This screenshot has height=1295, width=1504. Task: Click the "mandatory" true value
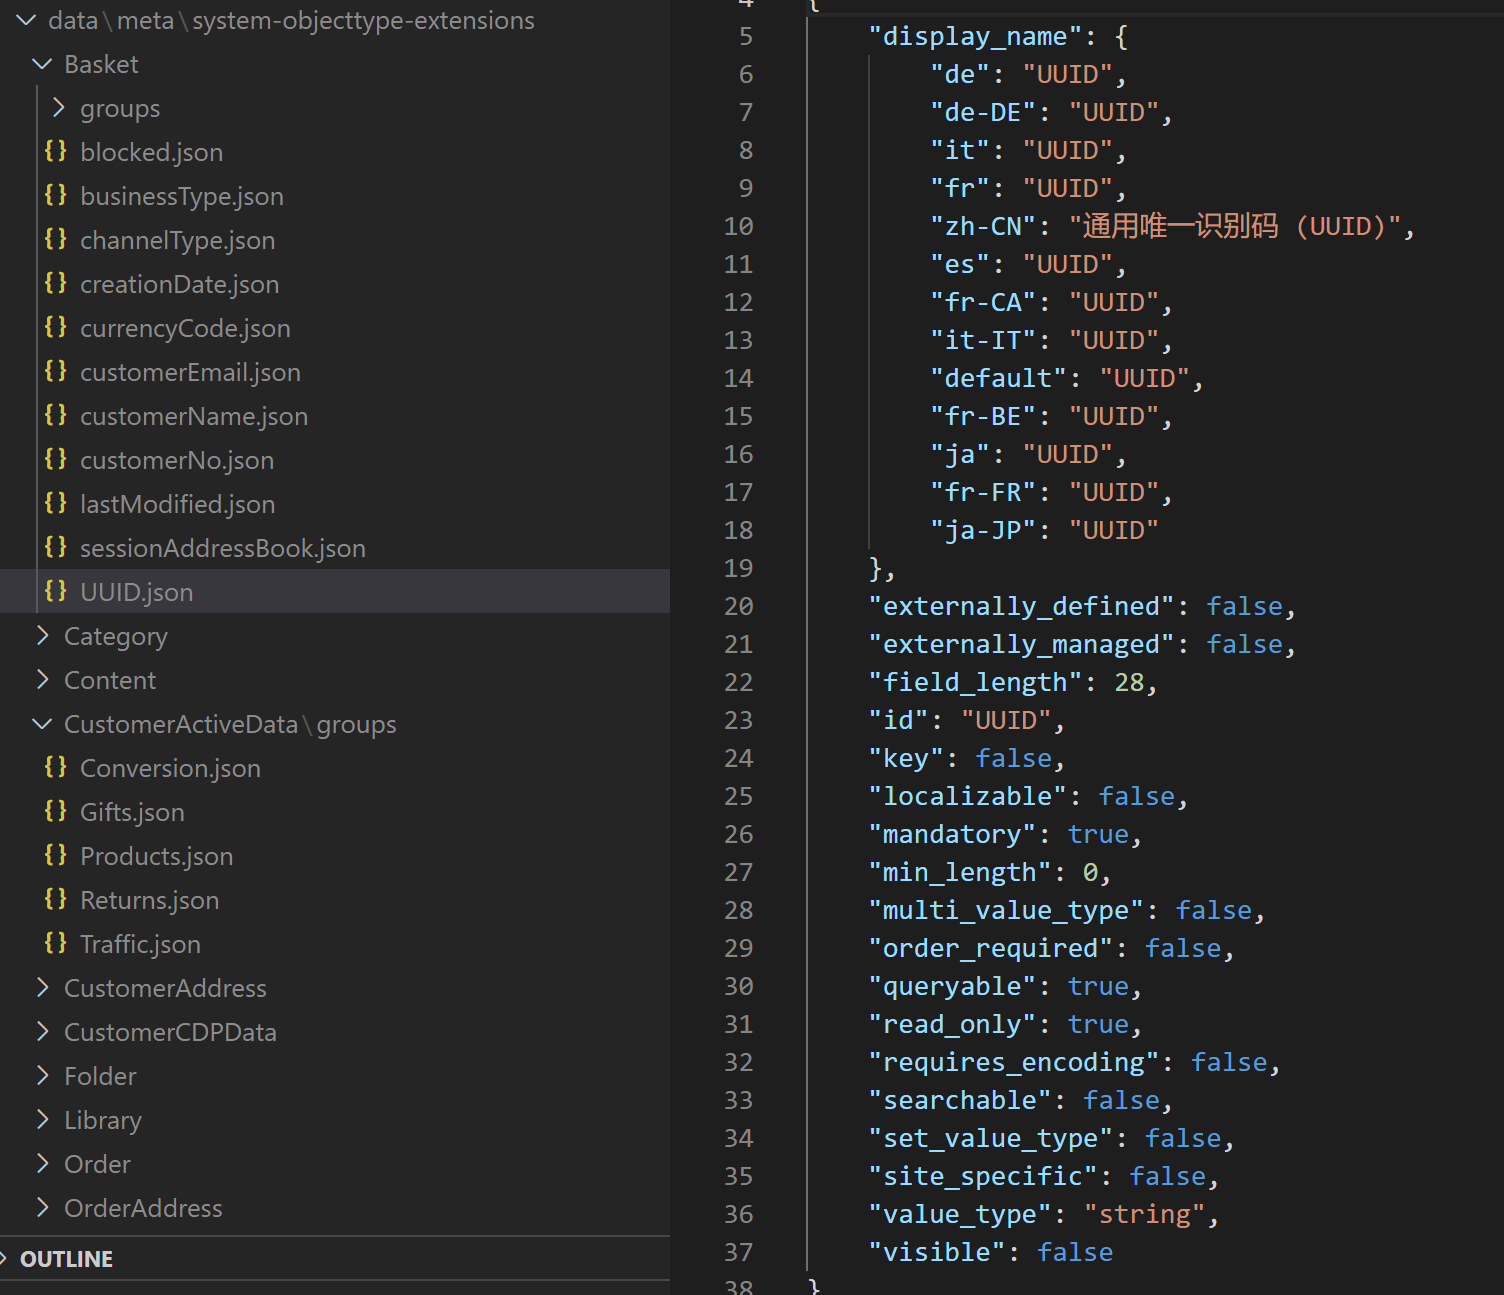(x=1098, y=834)
